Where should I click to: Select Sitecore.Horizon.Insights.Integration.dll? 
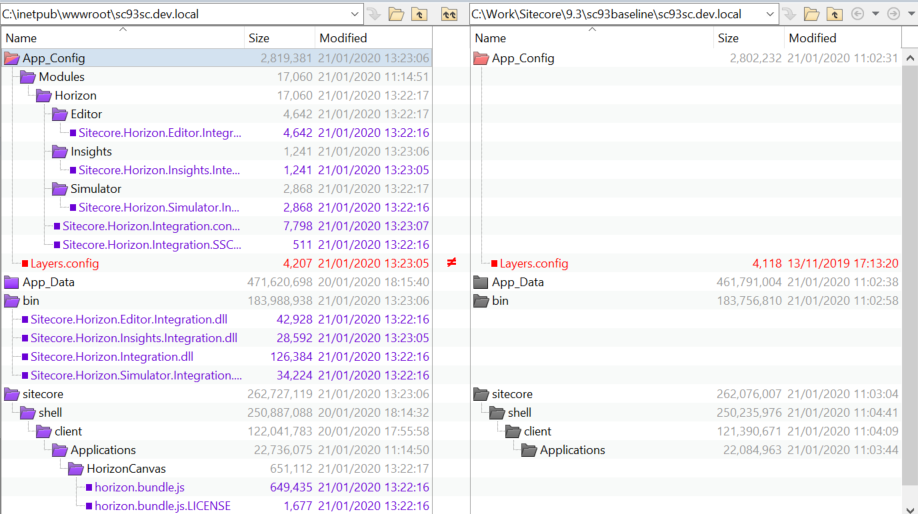click(134, 338)
